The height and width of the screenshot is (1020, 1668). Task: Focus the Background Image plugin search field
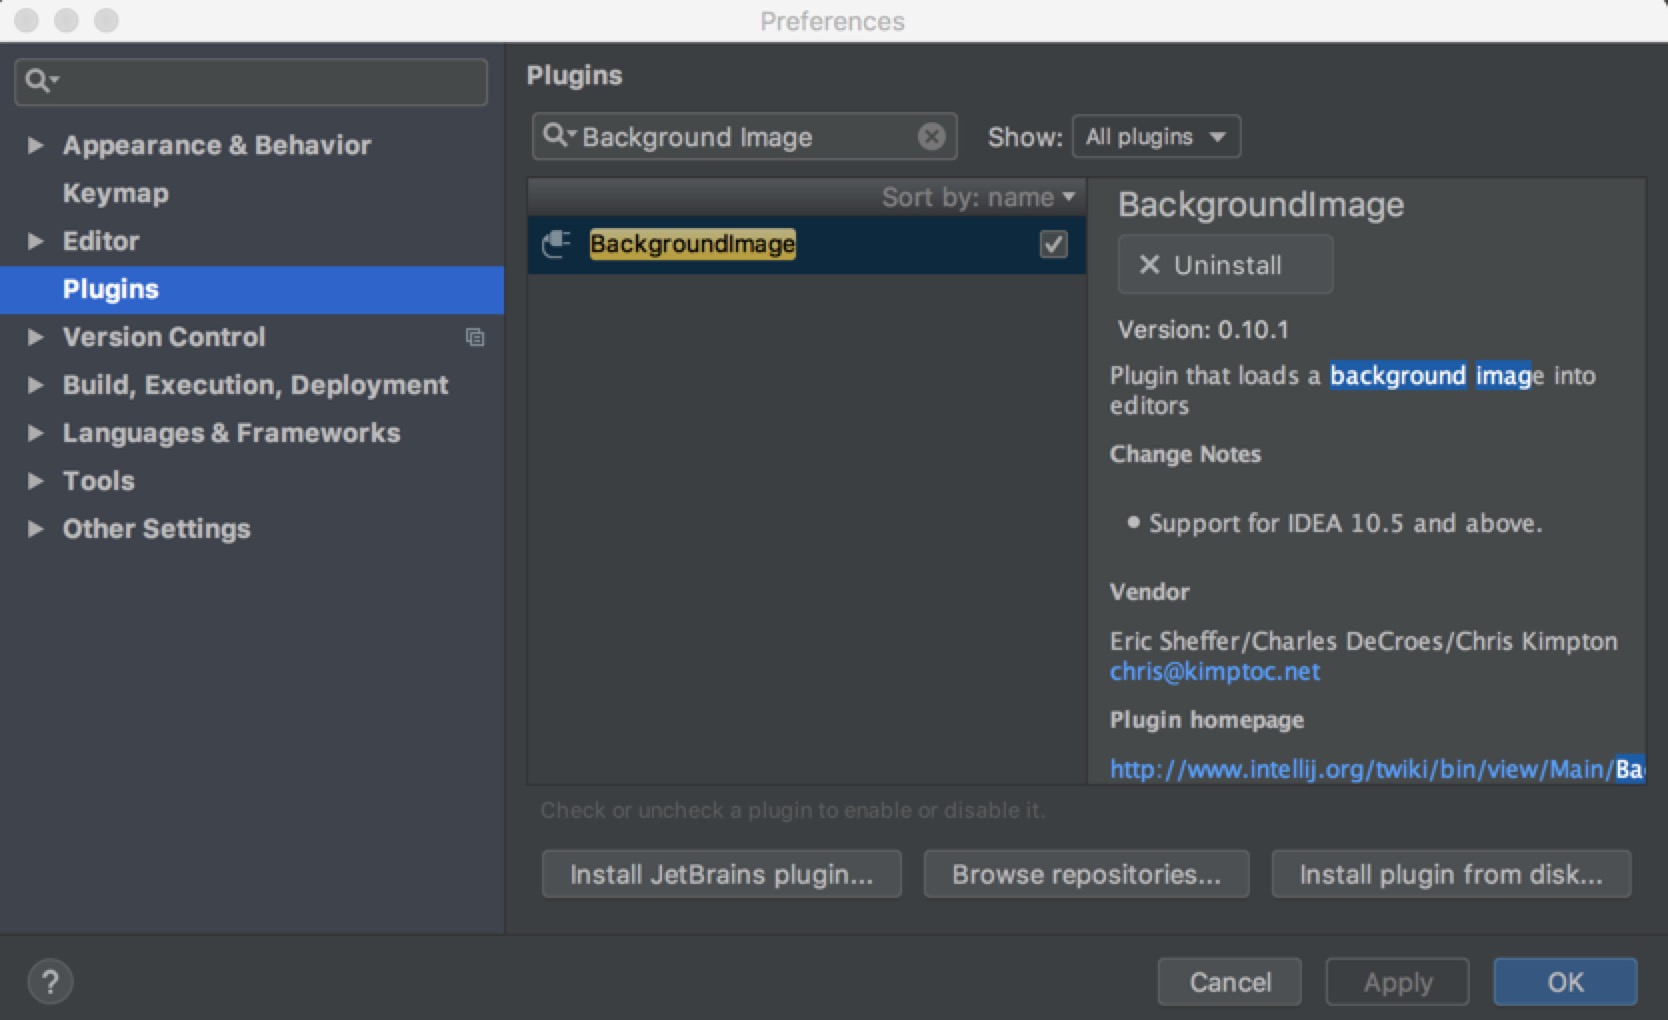tap(744, 136)
